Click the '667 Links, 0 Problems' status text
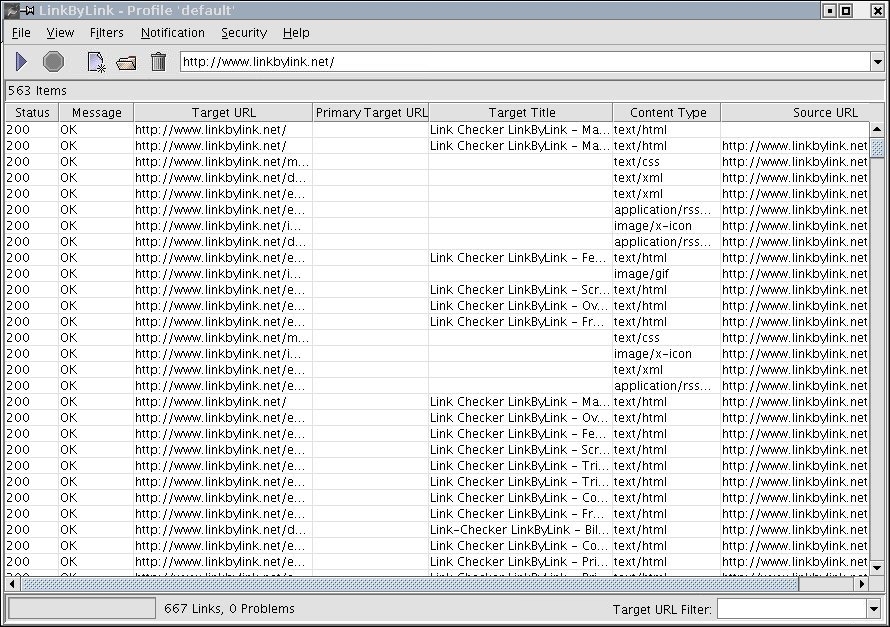The height and width of the screenshot is (627, 890). coord(229,609)
